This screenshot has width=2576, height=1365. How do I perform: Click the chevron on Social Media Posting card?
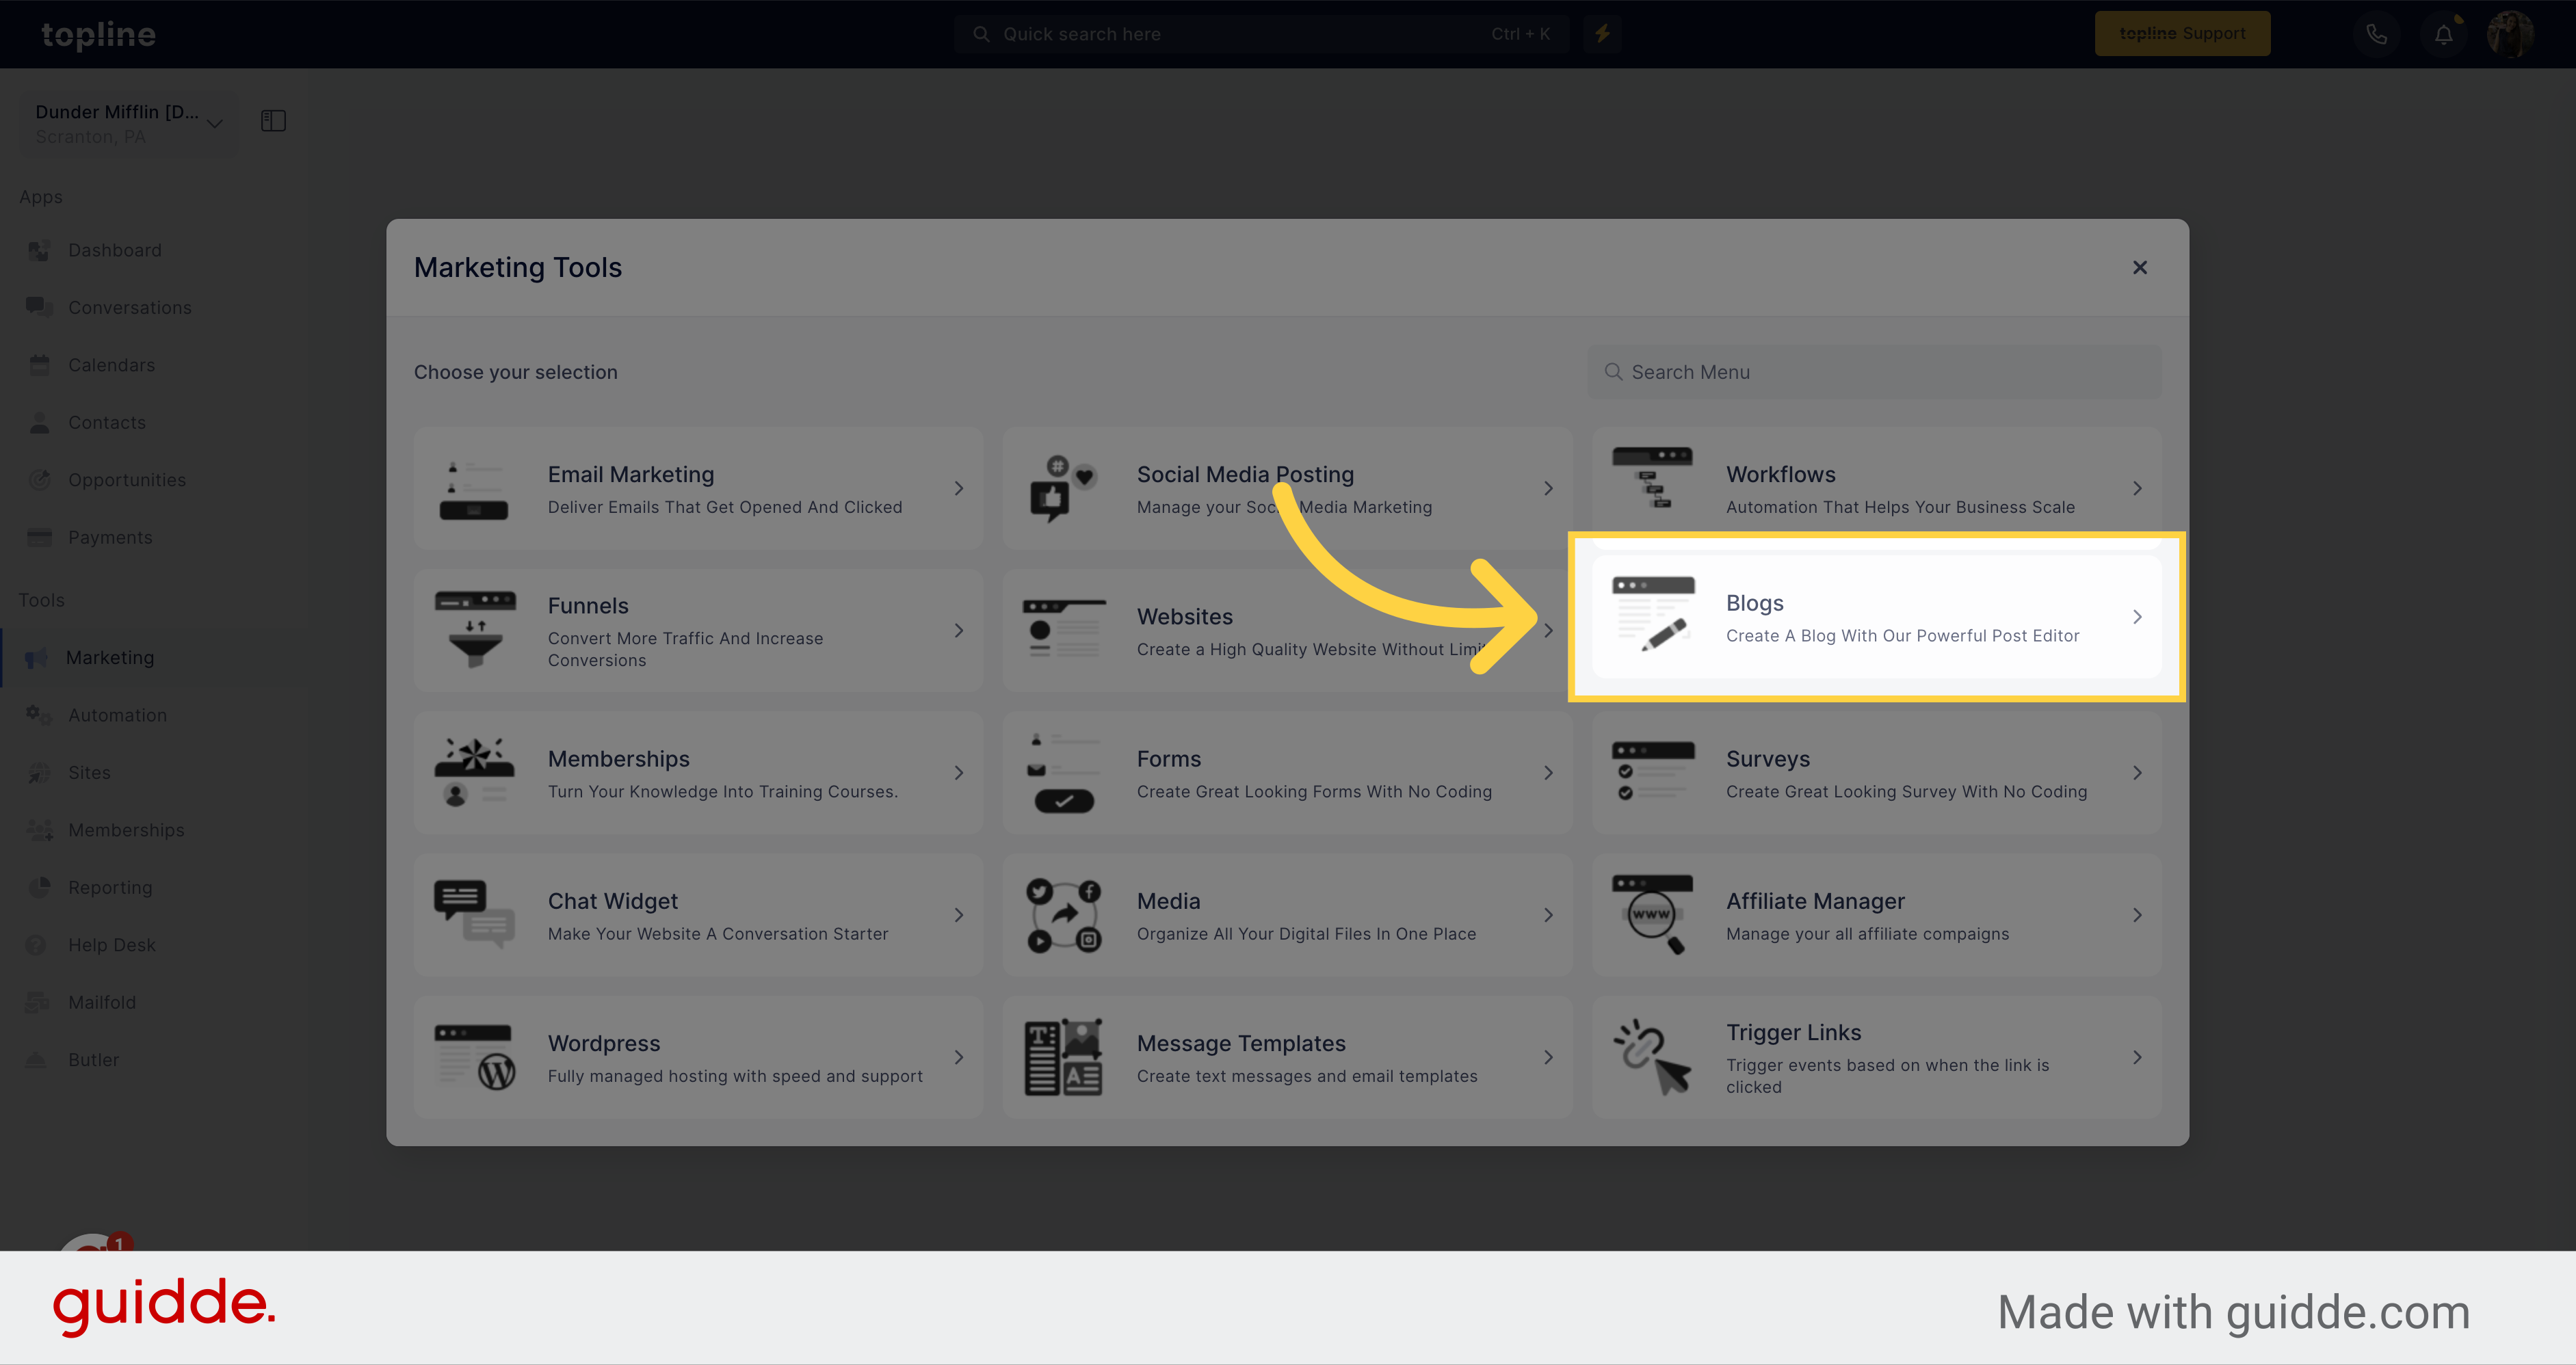click(1548, 488)
